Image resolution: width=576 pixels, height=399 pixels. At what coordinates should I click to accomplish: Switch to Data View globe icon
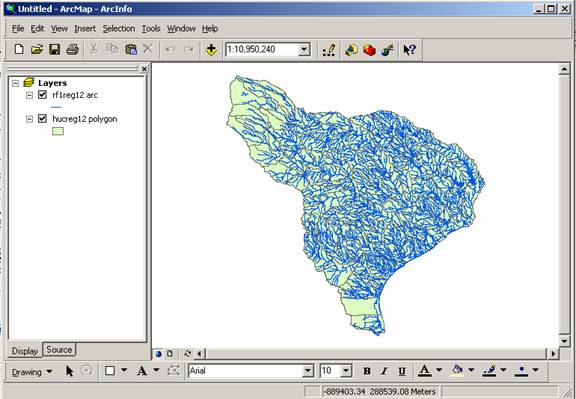click(159, 354)
